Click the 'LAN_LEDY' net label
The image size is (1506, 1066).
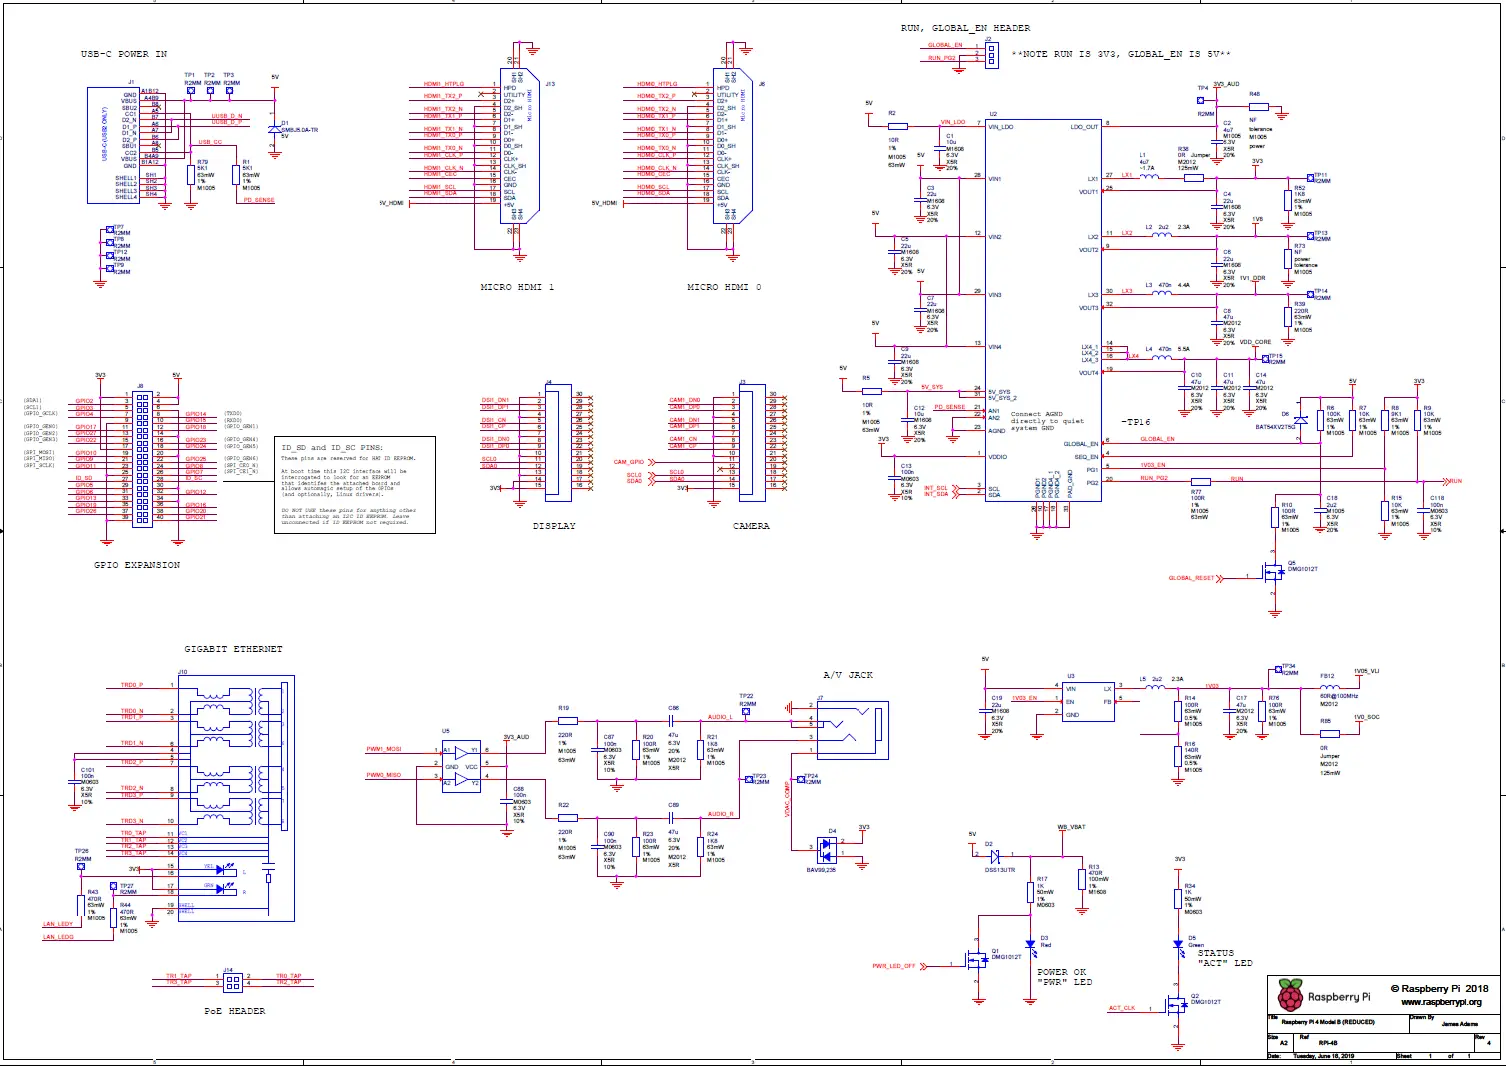58,924
